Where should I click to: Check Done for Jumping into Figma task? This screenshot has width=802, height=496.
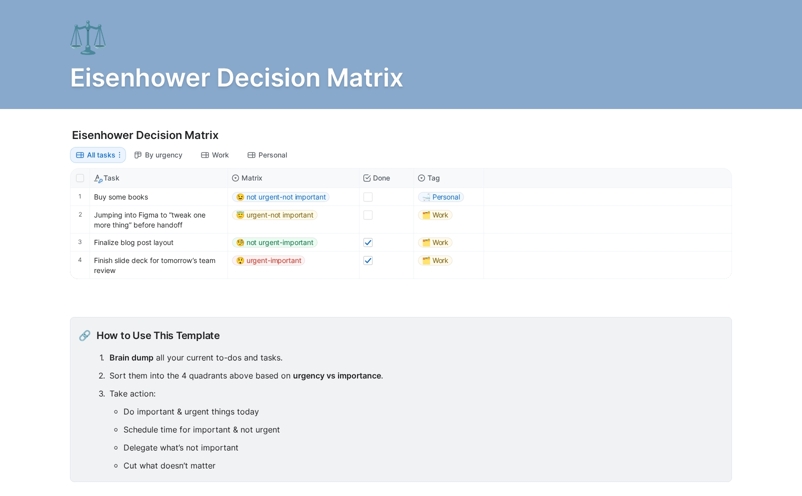pyautogui.click(x=368, y=215)
